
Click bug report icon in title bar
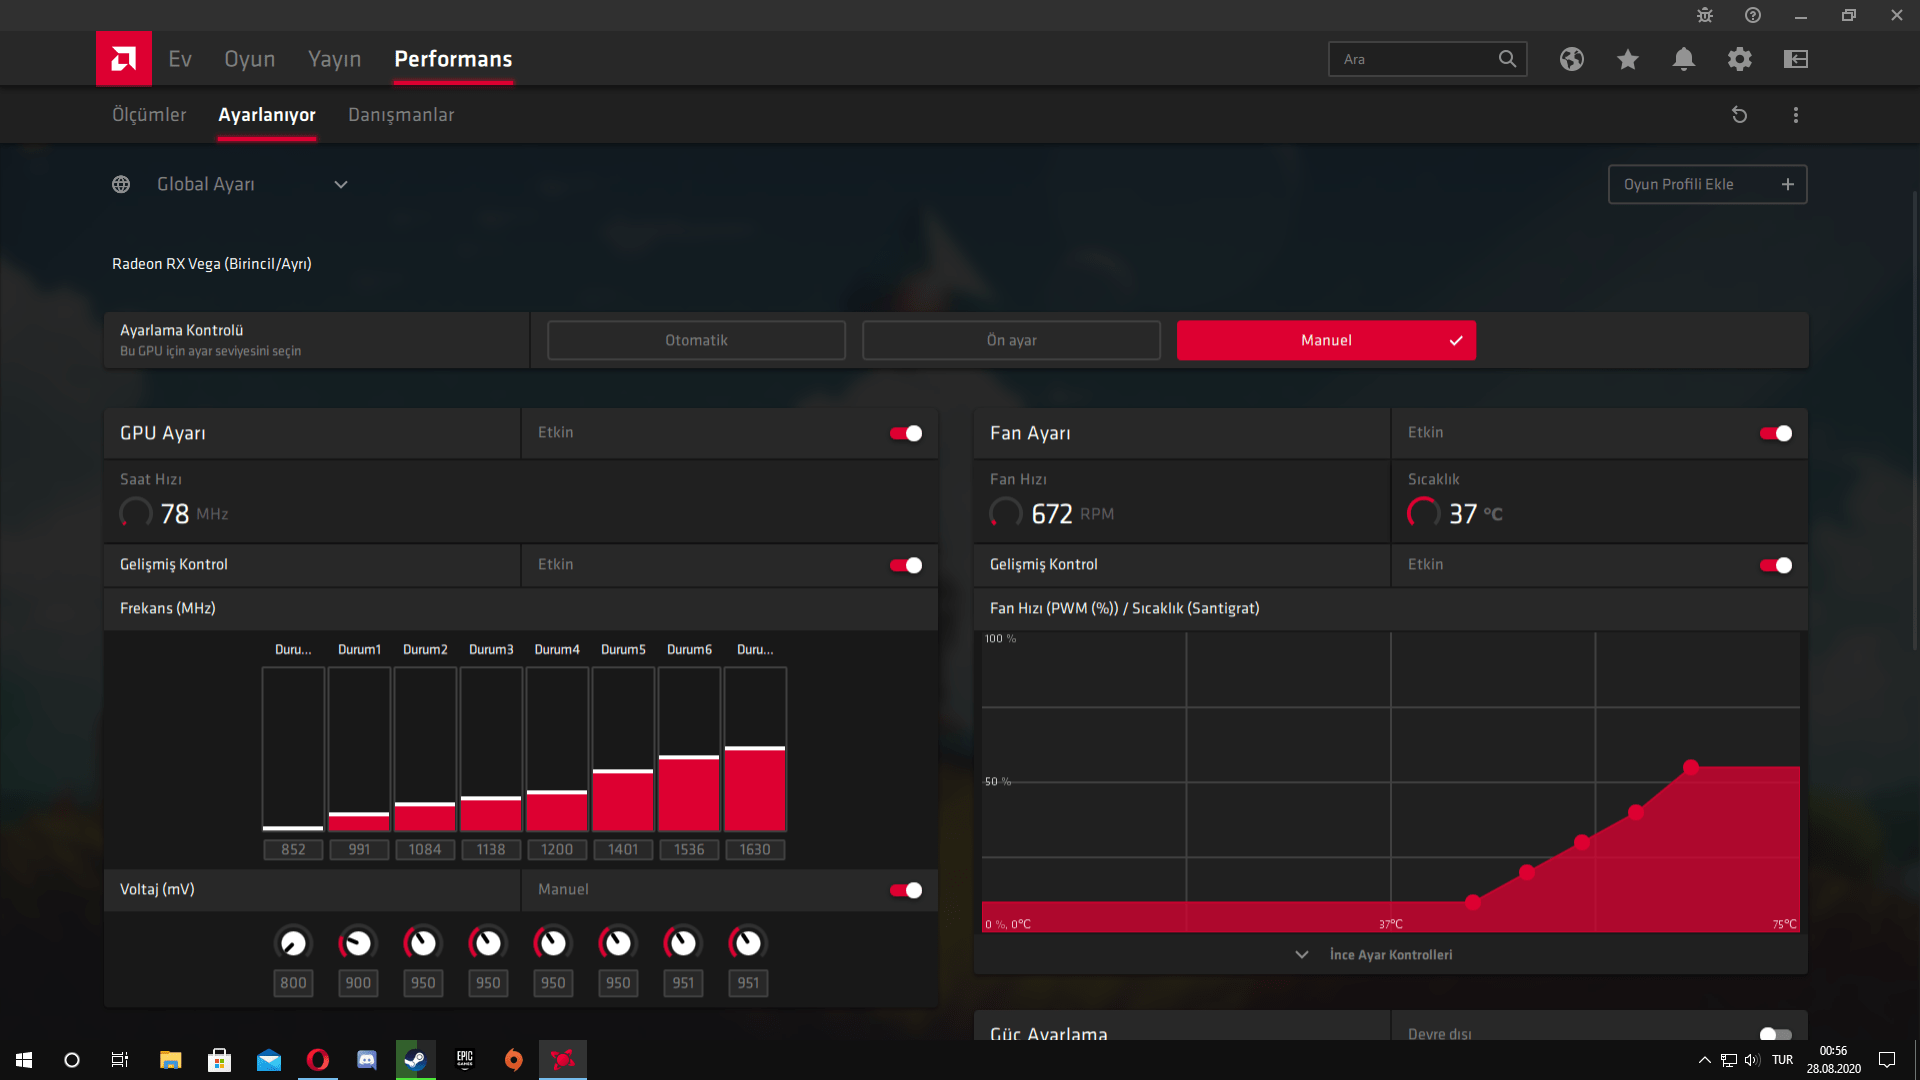click(1704, 15)
